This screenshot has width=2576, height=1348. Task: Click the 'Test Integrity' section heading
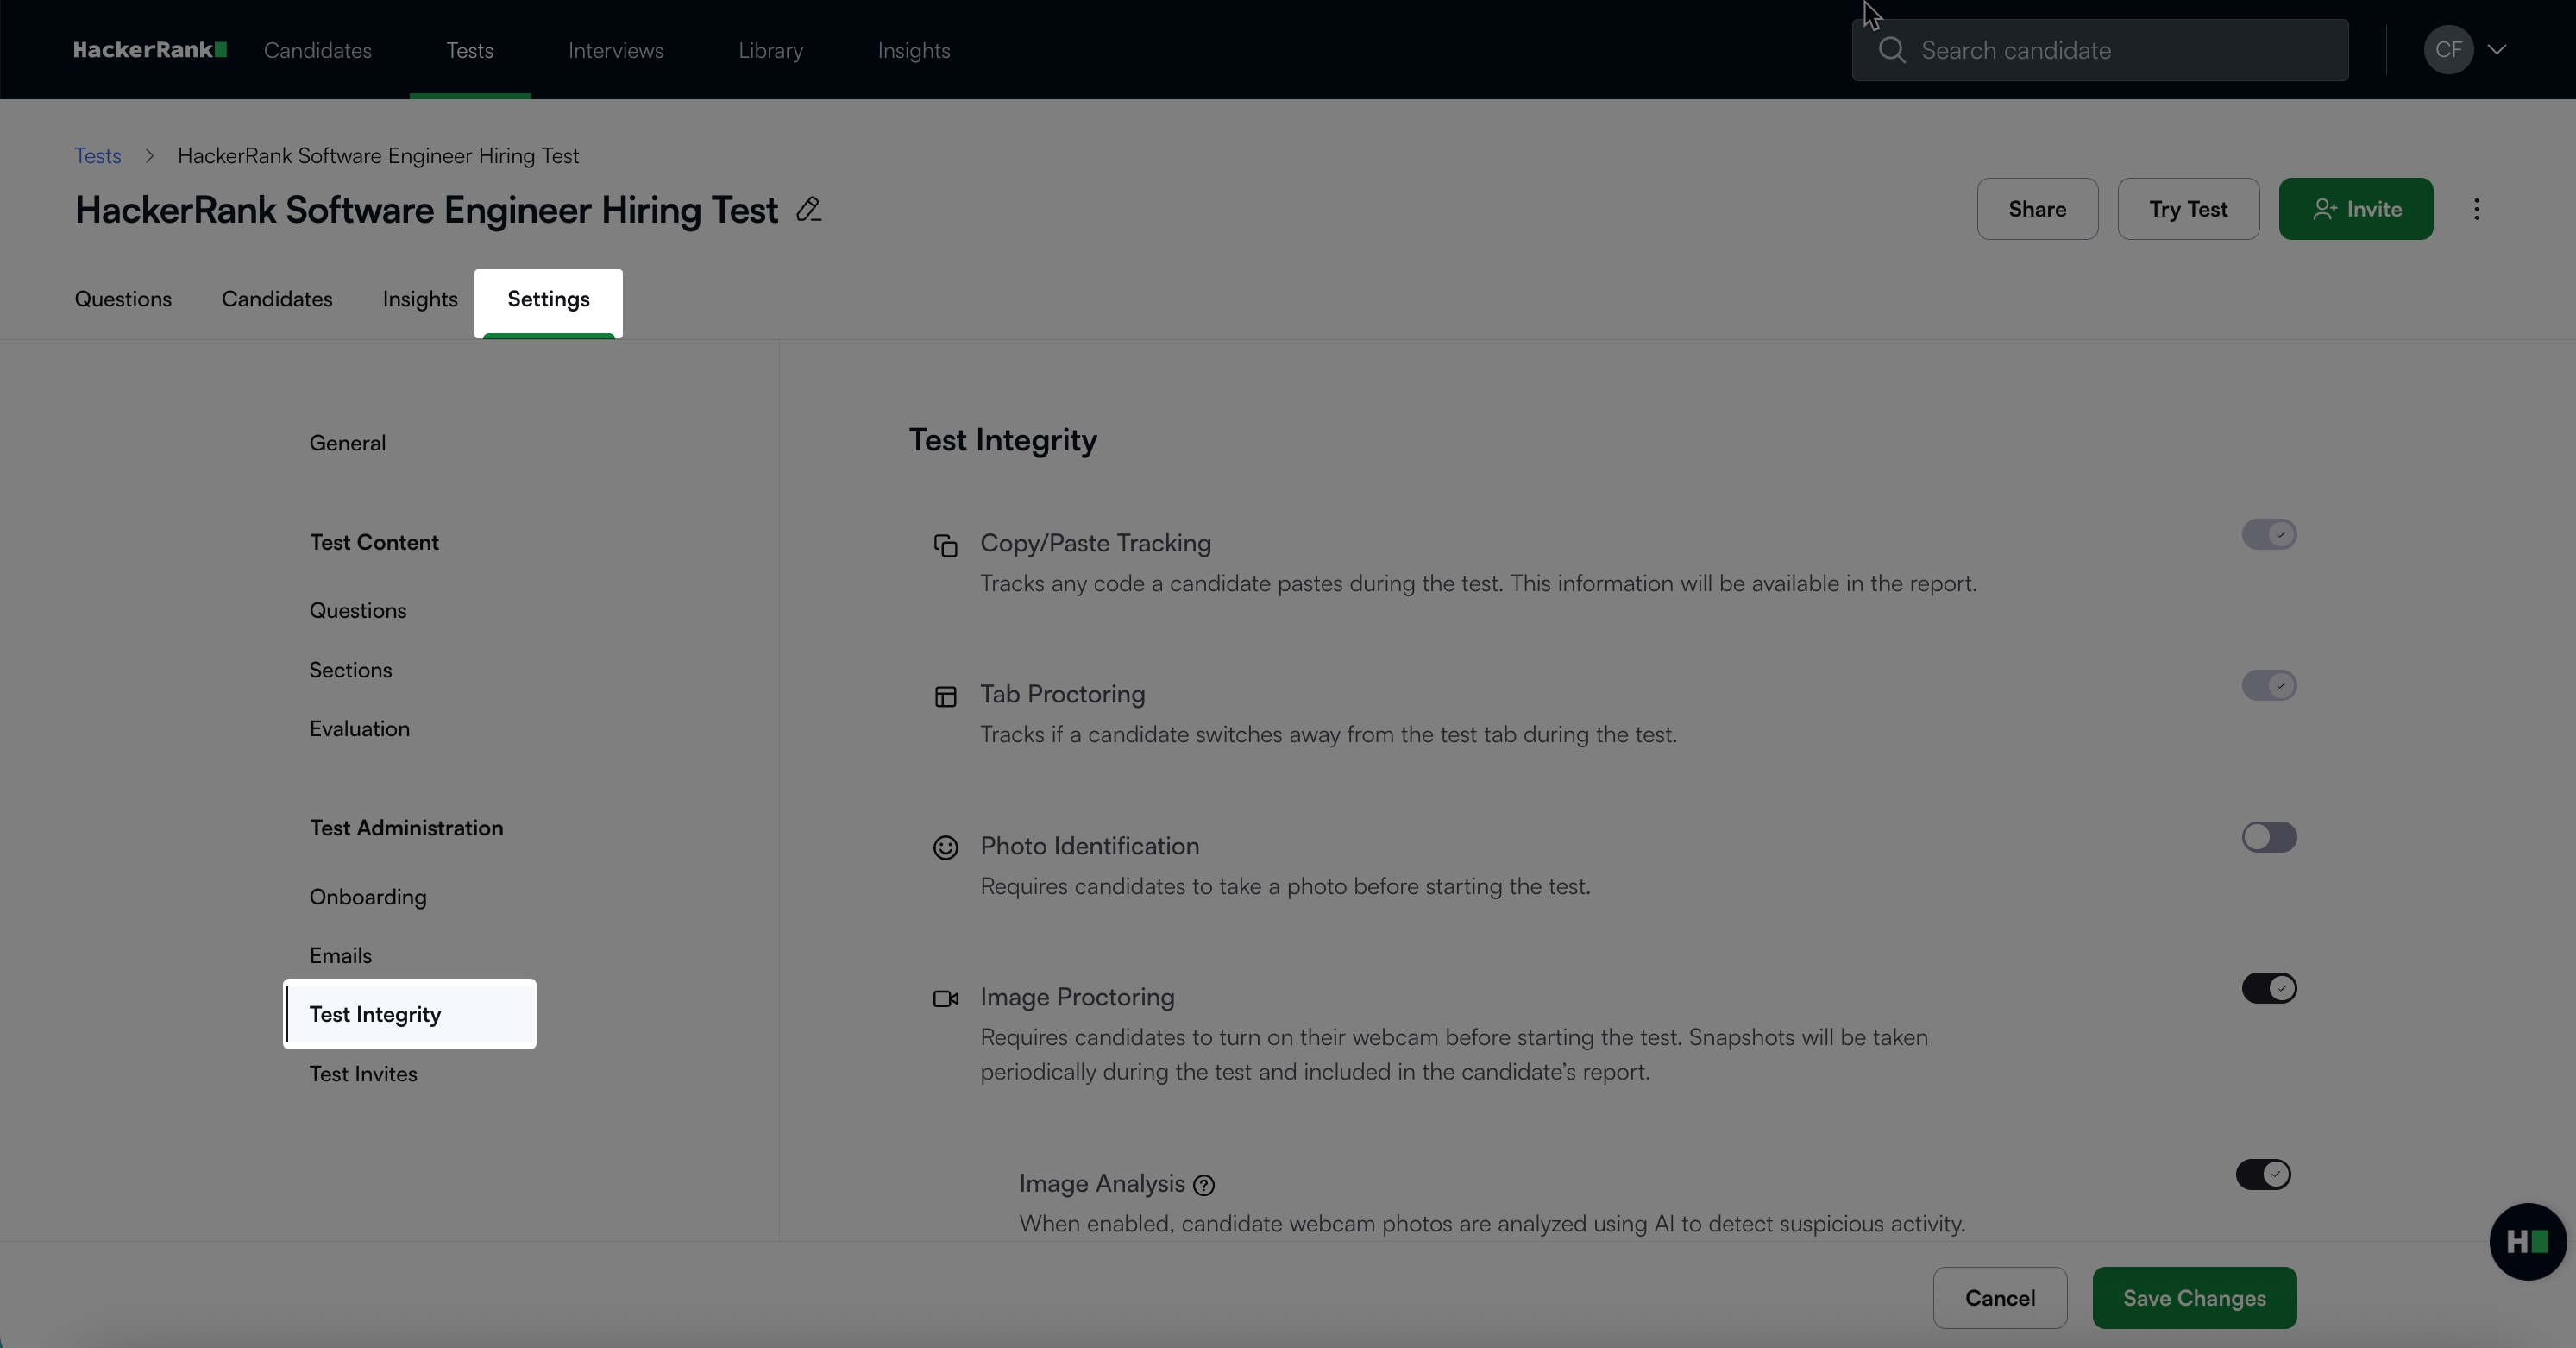tap(1003, 440)
